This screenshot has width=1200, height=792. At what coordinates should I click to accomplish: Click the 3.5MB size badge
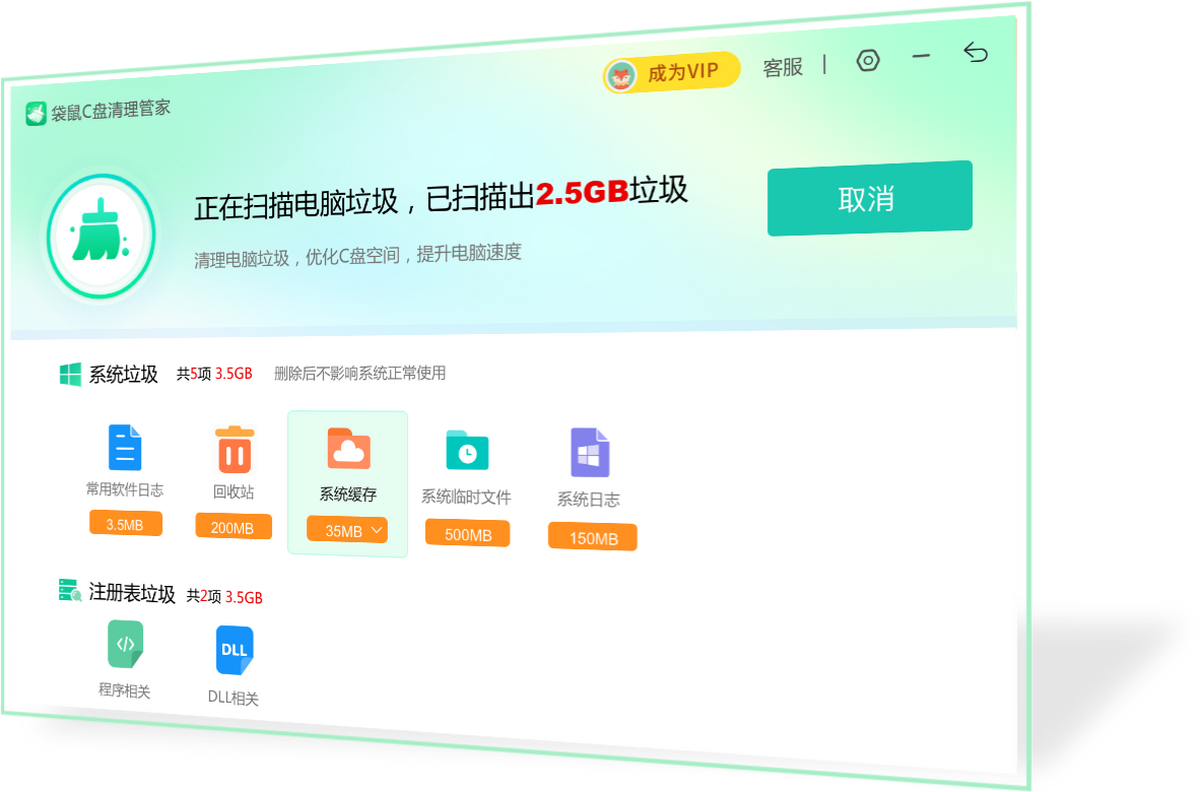point(125,524)
